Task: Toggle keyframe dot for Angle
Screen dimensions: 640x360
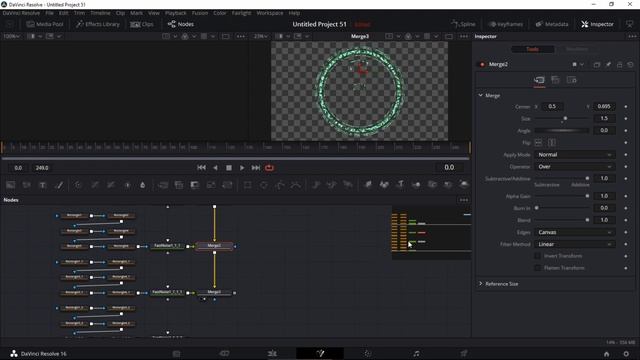Action: pyautogui.click(x=626, y=131)
